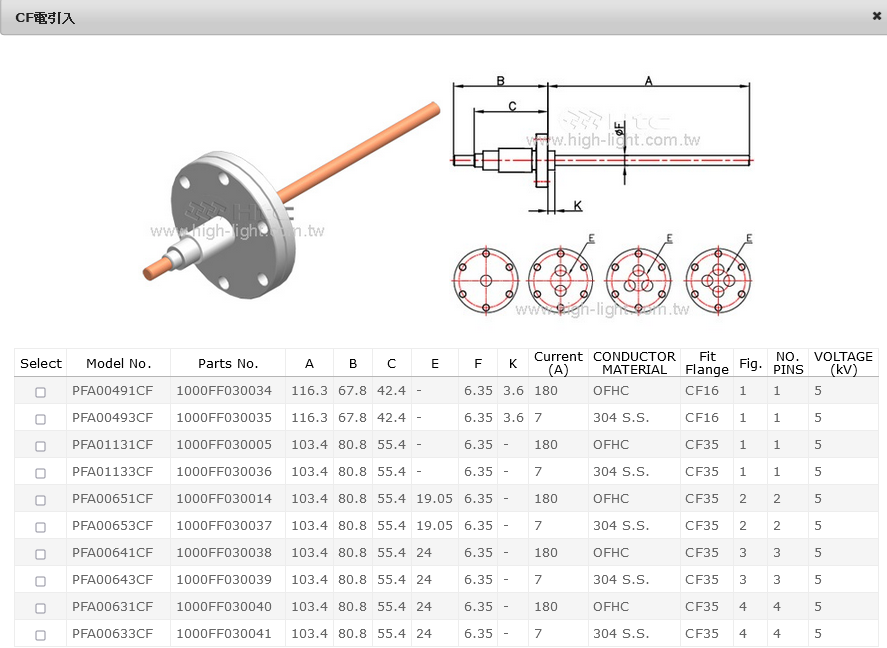Select model PFA00641CF checkbox

click(x=41, y=554)
